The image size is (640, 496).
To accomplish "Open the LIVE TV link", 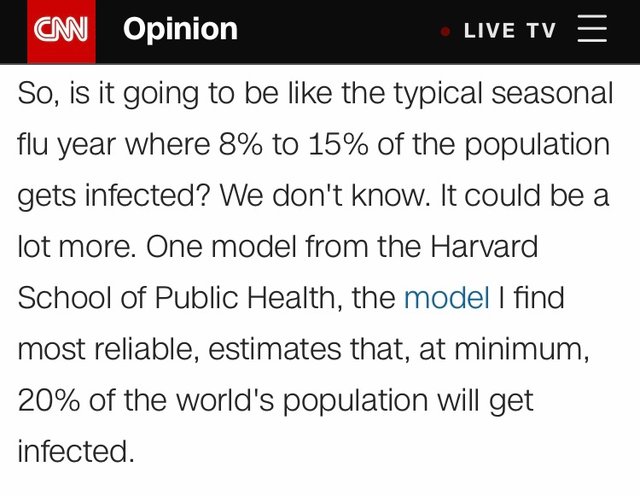I will coord(509,30).
